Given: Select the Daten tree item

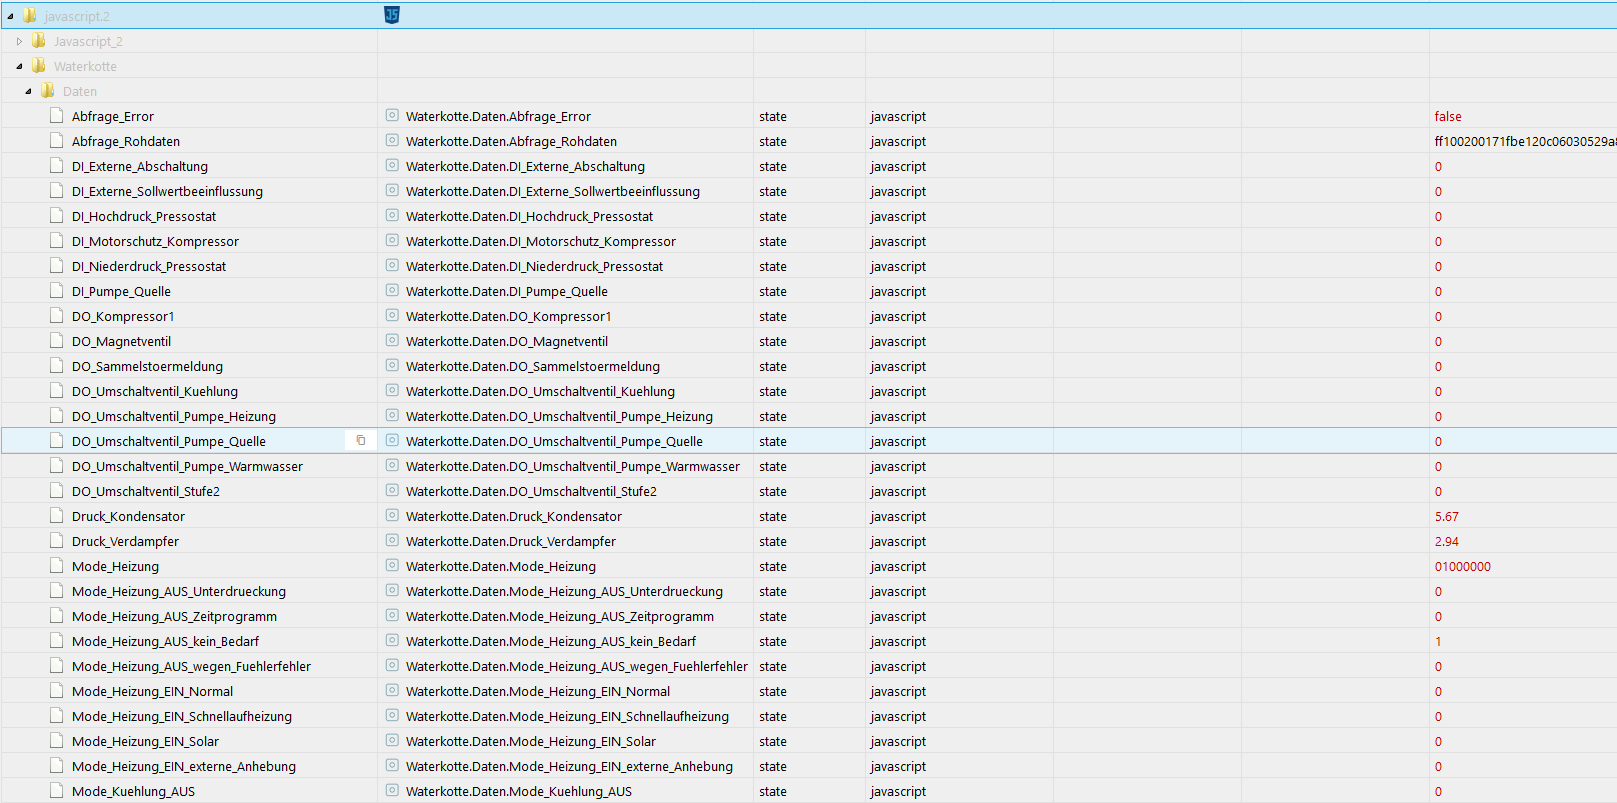Looking at the screenshot, I should click(80, 91).
